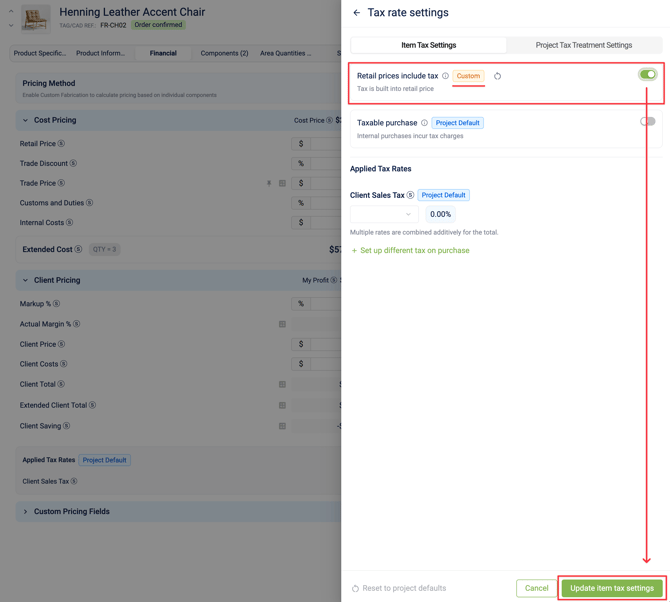Image resolution: width=670 pixels, height=602 pixels.
Task: Cancel the tax rate settings changes
Action: coord(536,588)
